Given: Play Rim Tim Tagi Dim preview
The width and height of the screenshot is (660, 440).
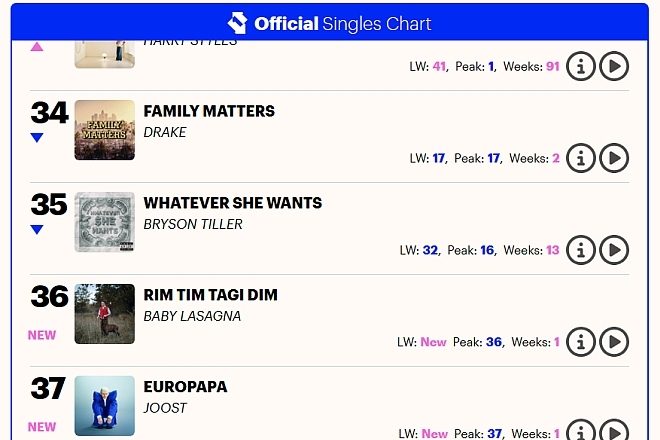Looking at the screenshot, I should pyautogui.click(x=614, y=342).
